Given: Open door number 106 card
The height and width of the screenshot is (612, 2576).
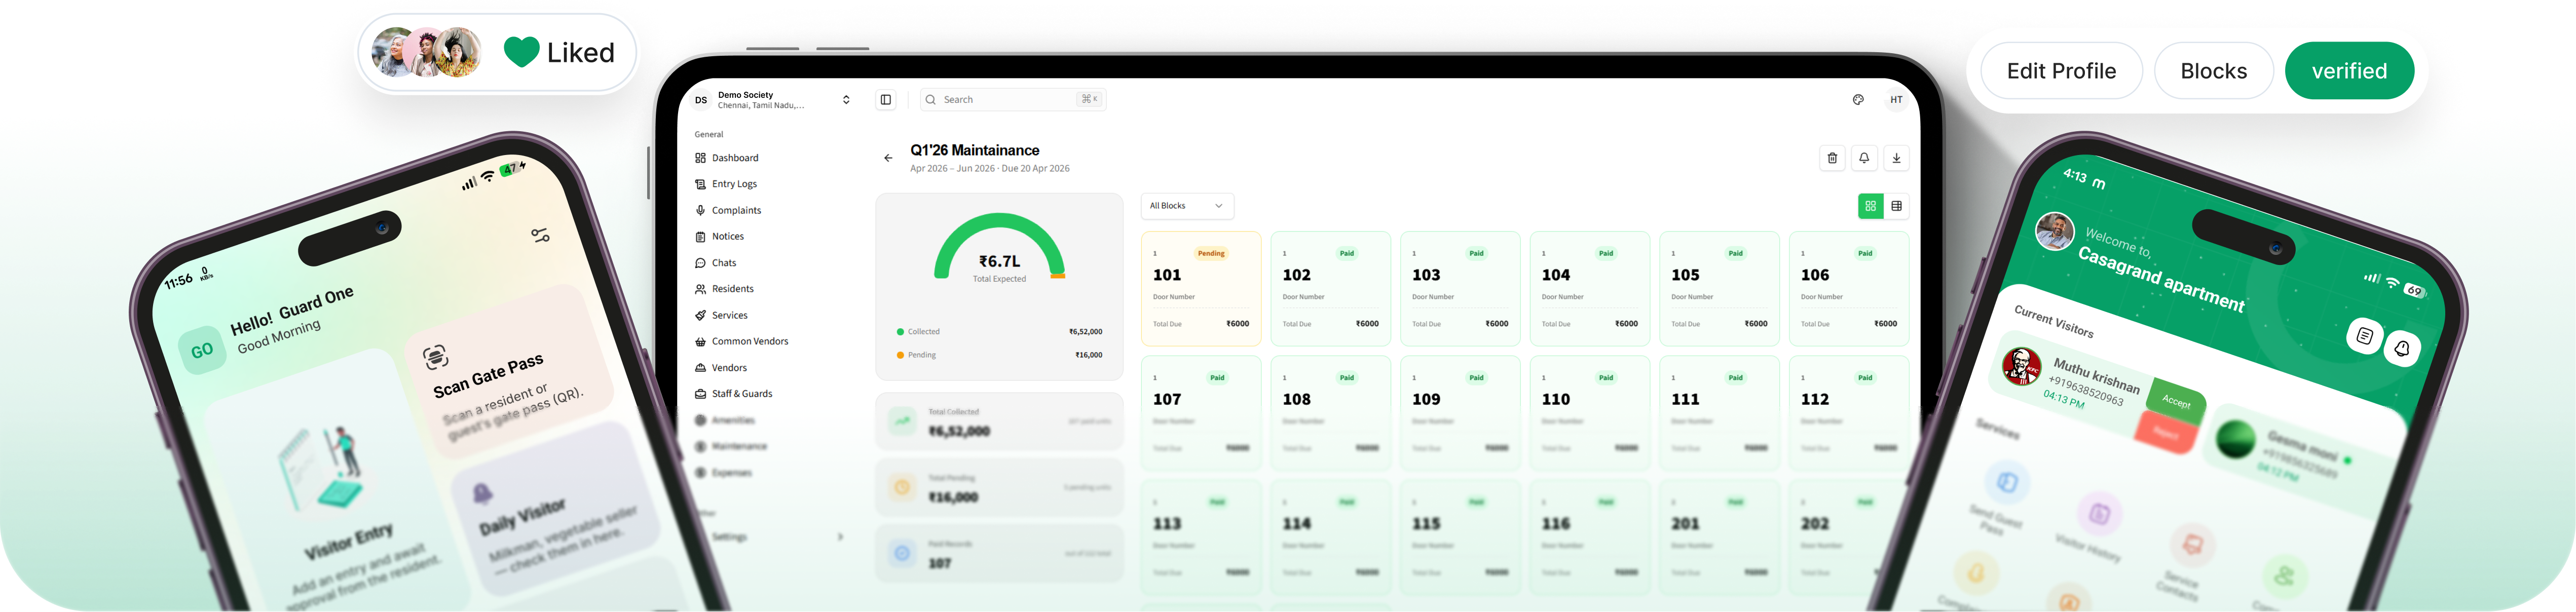Looking at the screenshot, I should click(1850, 289).
